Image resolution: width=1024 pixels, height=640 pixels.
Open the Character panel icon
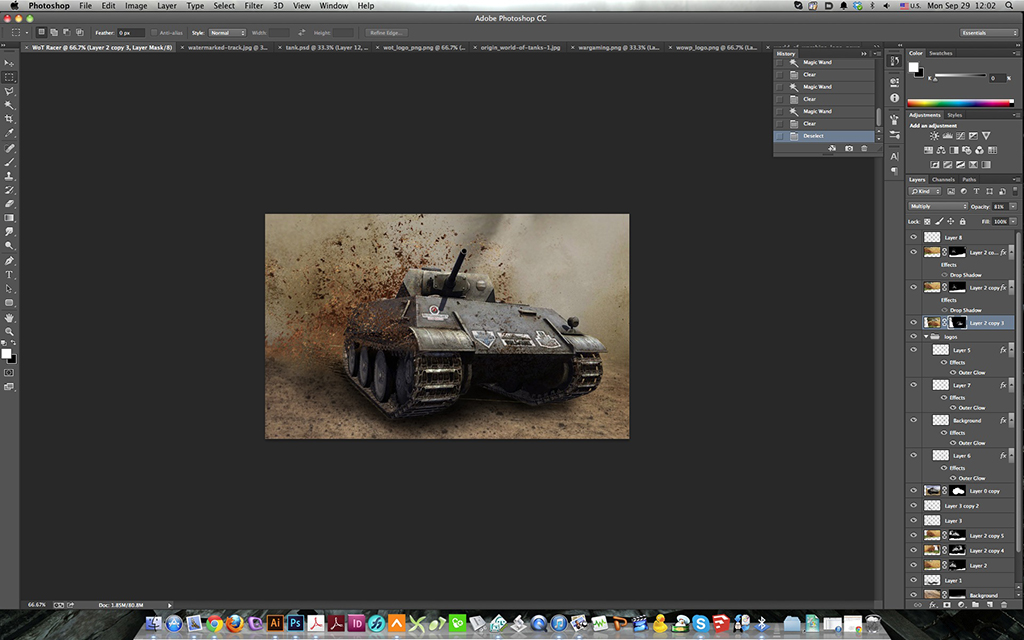pos(895,157)
